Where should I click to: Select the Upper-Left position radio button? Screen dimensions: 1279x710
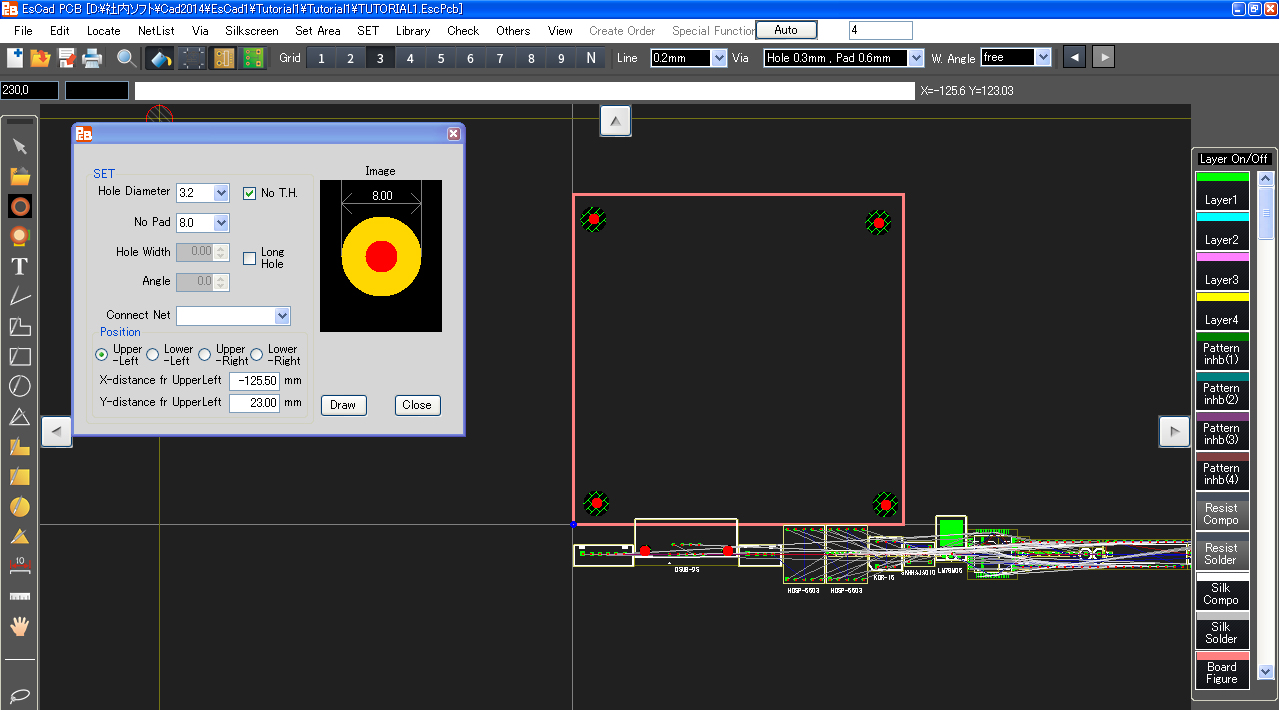point(102,354)
